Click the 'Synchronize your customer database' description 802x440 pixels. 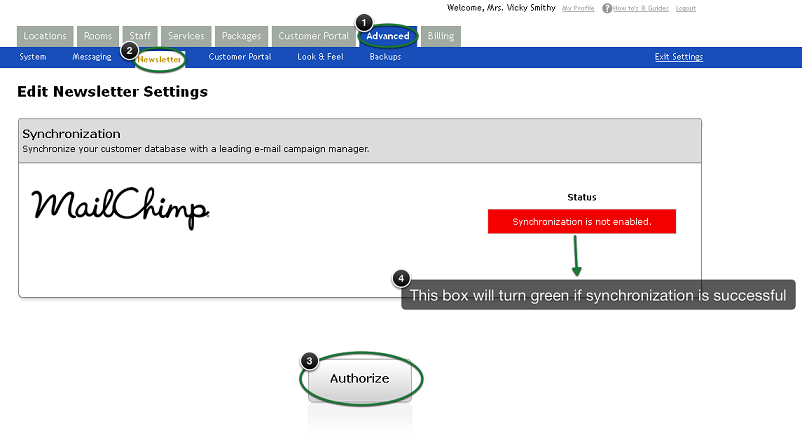coord(195,149)
